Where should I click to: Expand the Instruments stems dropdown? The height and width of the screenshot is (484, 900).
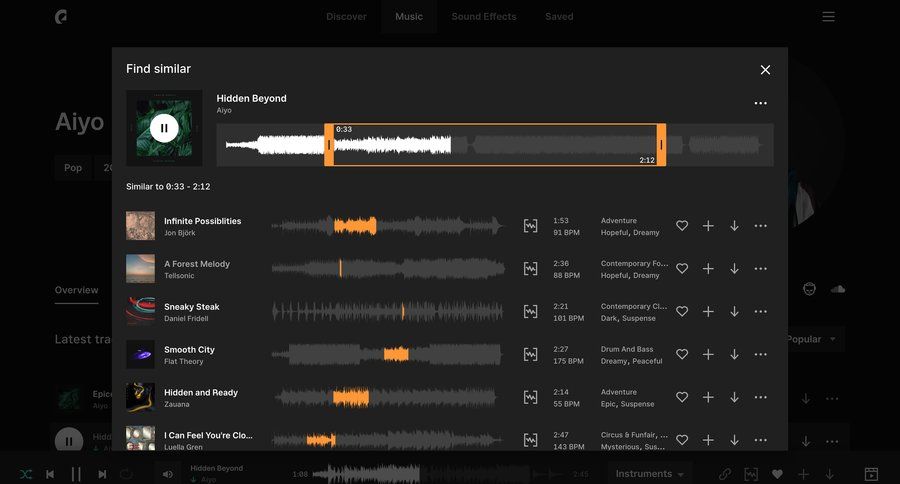point(650,474)
